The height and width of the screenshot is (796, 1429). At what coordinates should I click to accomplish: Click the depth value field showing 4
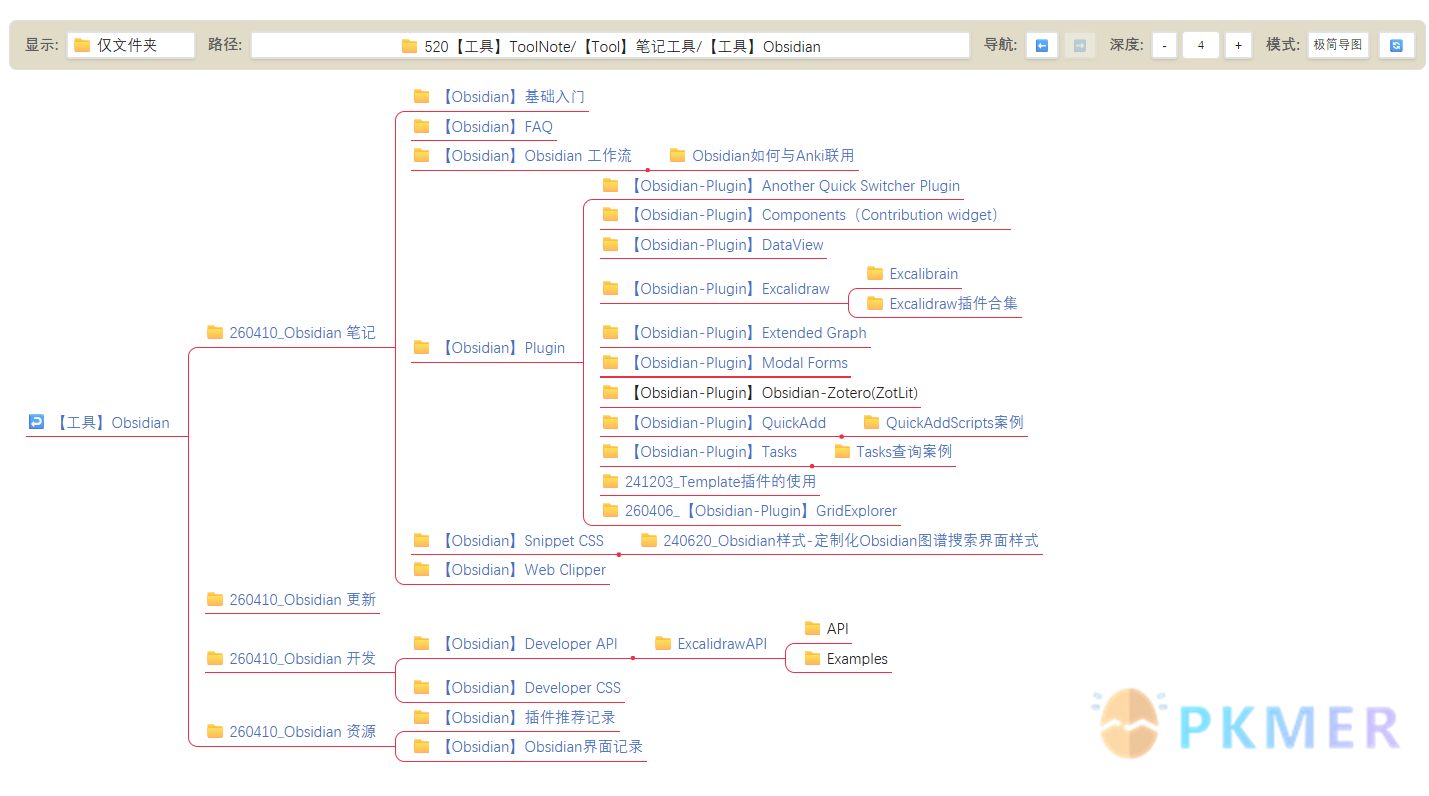coord(1200,45)
